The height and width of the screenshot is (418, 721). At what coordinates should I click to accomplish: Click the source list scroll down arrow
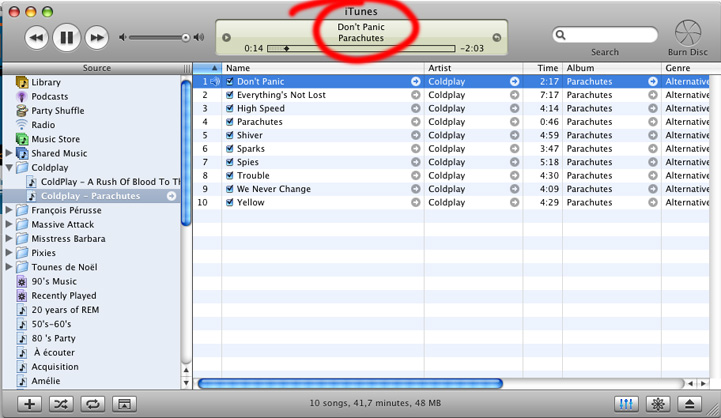186,382
